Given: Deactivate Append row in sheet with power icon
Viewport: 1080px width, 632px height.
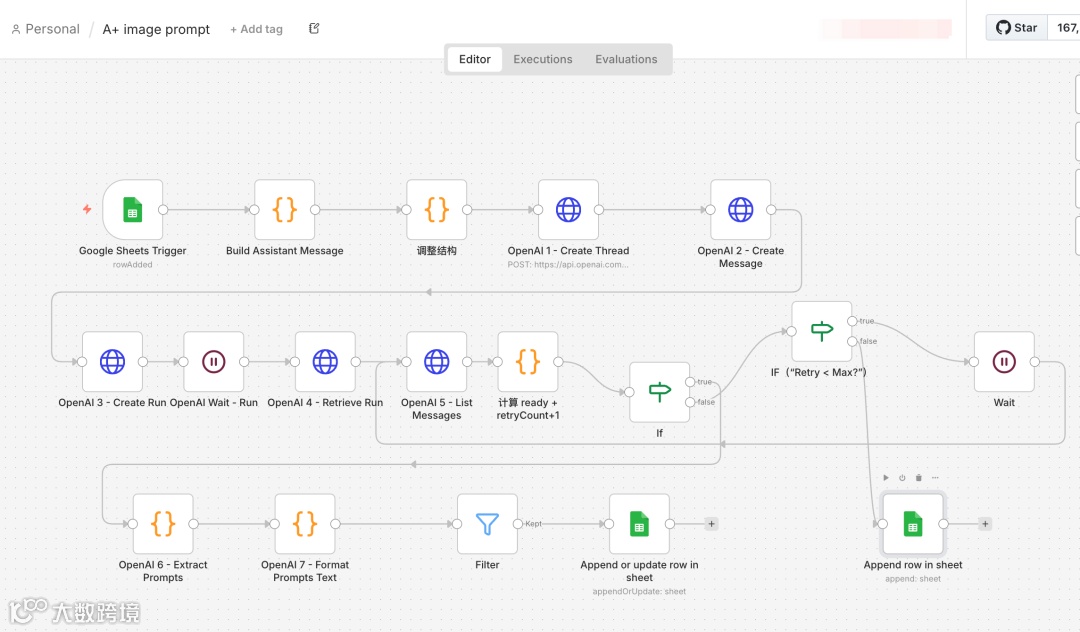Looking at the screenshot, I should tap(902, 478).
